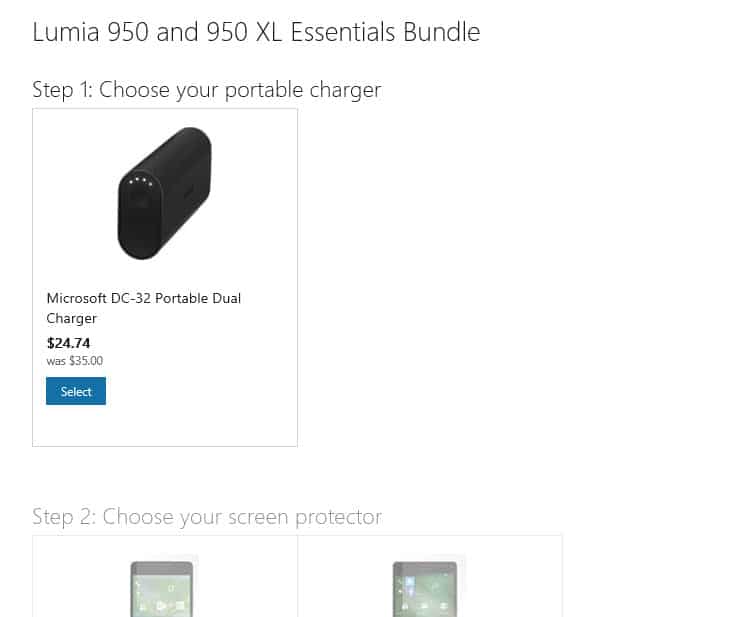Click the word 'Charger' on title's second line
The image size is (734, 617).
click(72, 318)
